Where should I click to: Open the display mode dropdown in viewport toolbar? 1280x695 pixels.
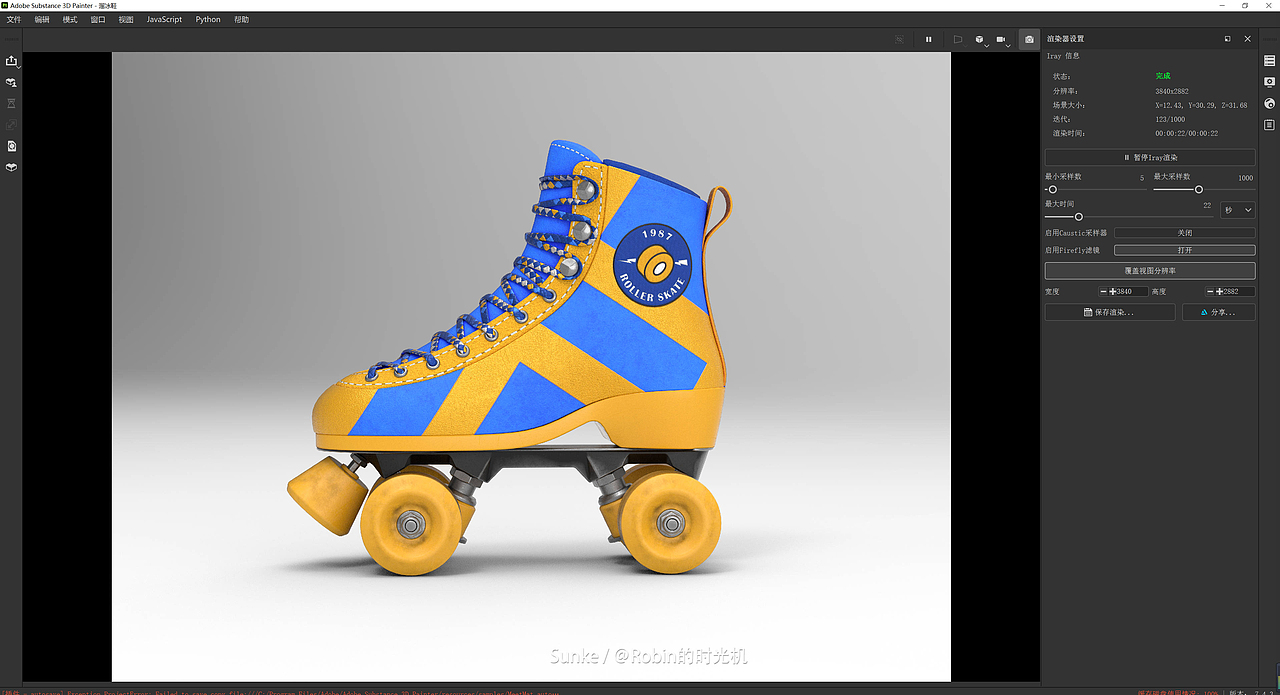pos(958,39)
